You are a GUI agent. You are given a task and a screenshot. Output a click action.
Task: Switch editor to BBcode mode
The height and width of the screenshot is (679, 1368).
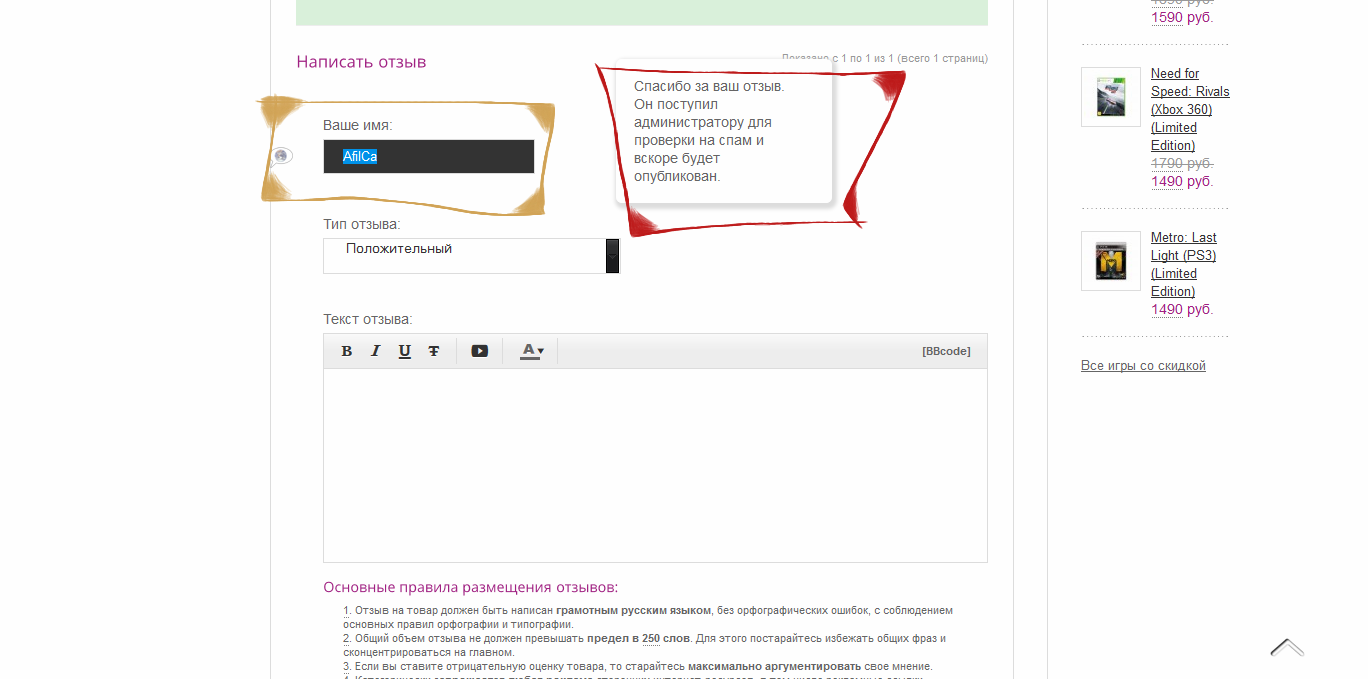coord(946,351)
